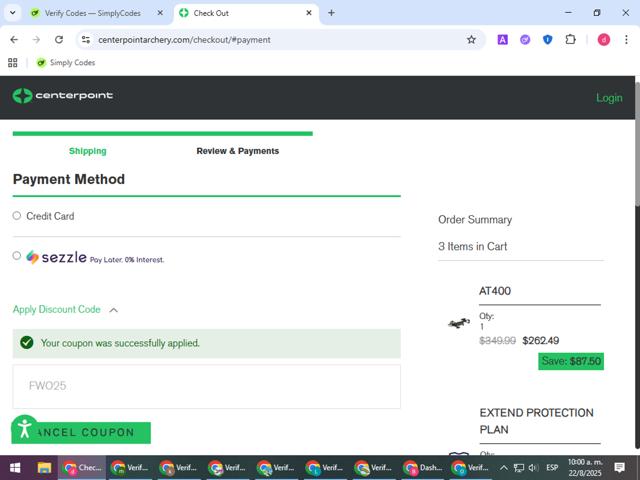The image size is (640, 480).
Task: Switch to Verify Codes — SimplyCodes tab
Action: coord(93,13)
